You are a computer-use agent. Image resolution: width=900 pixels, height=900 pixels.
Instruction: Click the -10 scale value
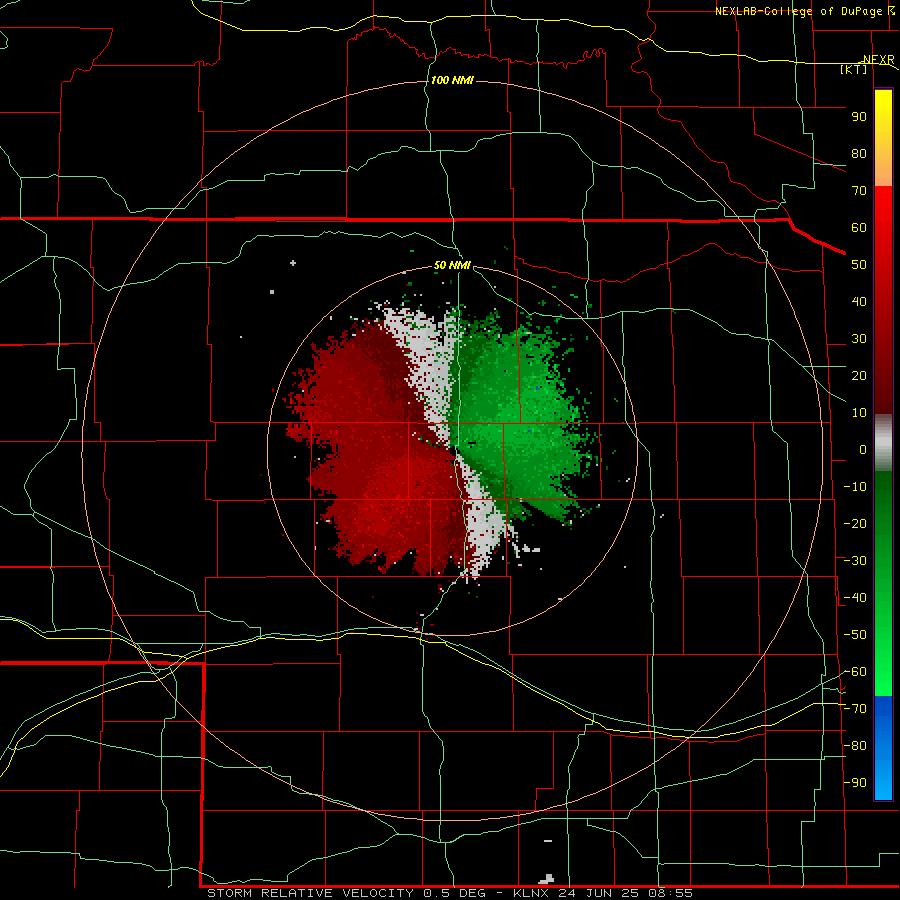pyautogui.click(x=855, y=487)
